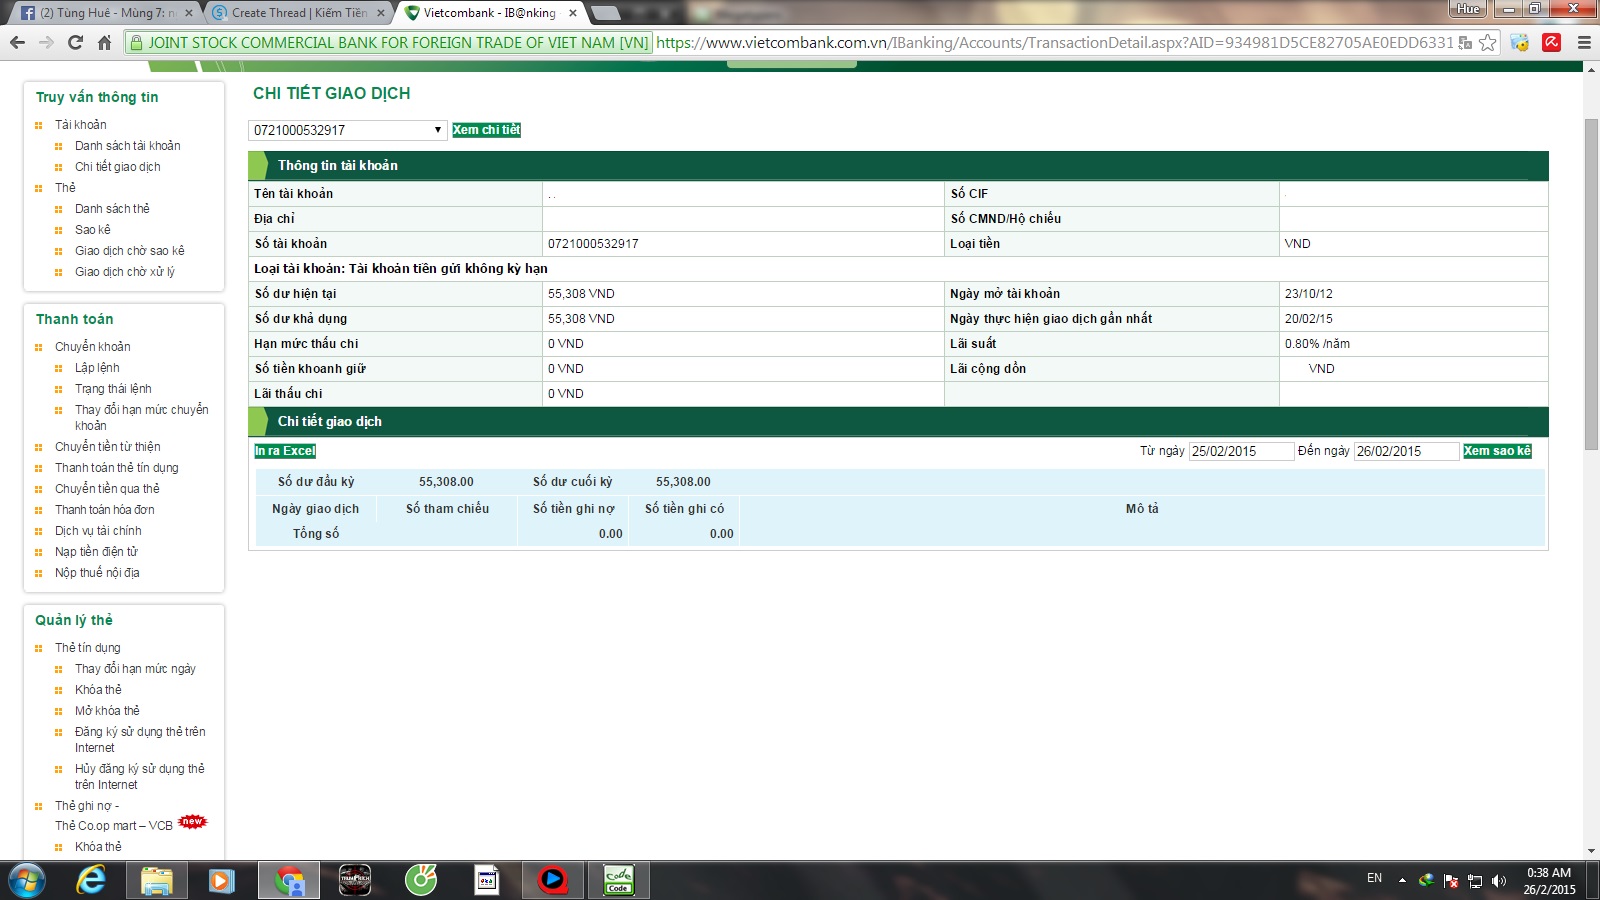Open Giao dịch chờ sao kê link
The image size is (1600, 900).
coord(129,251)
